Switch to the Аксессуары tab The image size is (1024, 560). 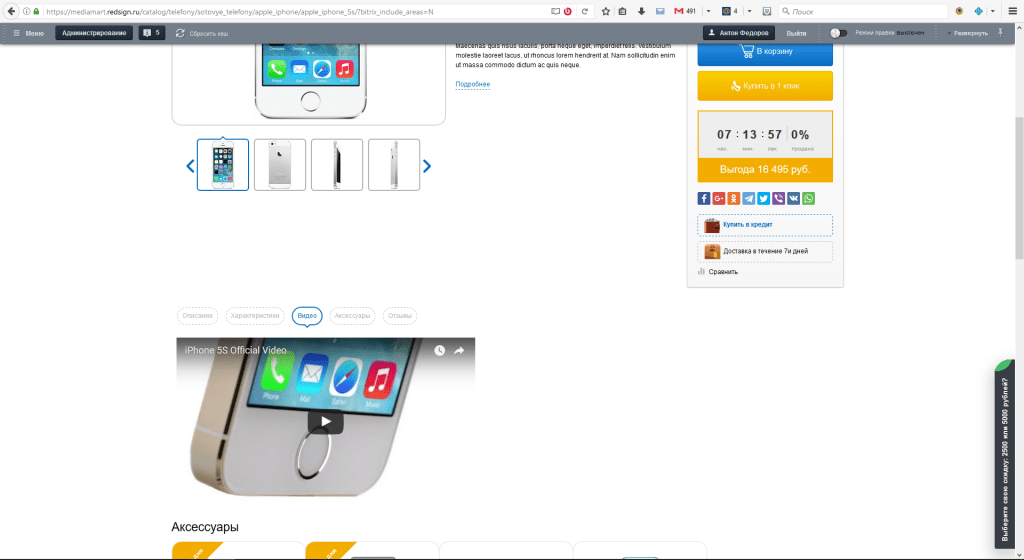[x=352, y=316]
